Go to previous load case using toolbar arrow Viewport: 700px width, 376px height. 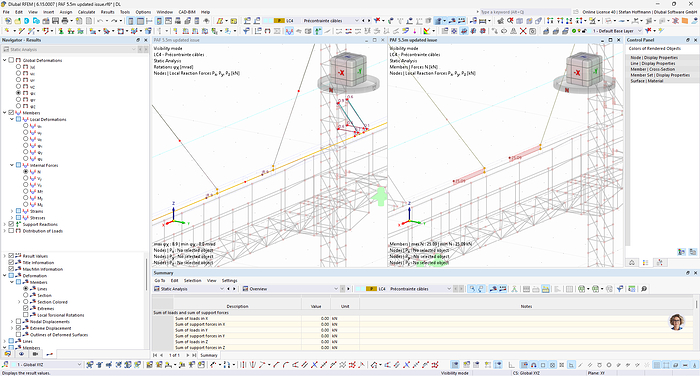tap(363, 21)
